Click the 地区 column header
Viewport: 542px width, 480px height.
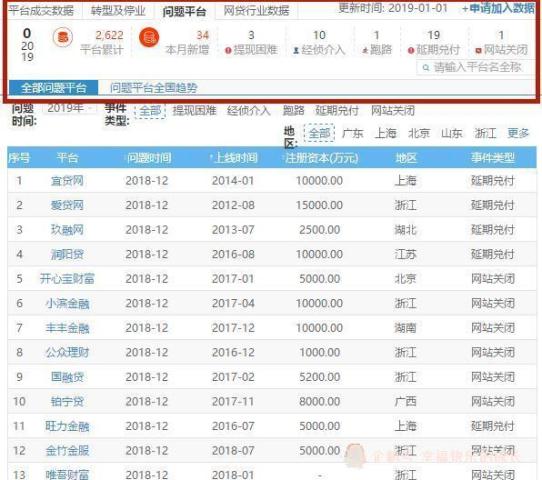tap(406, 158)
